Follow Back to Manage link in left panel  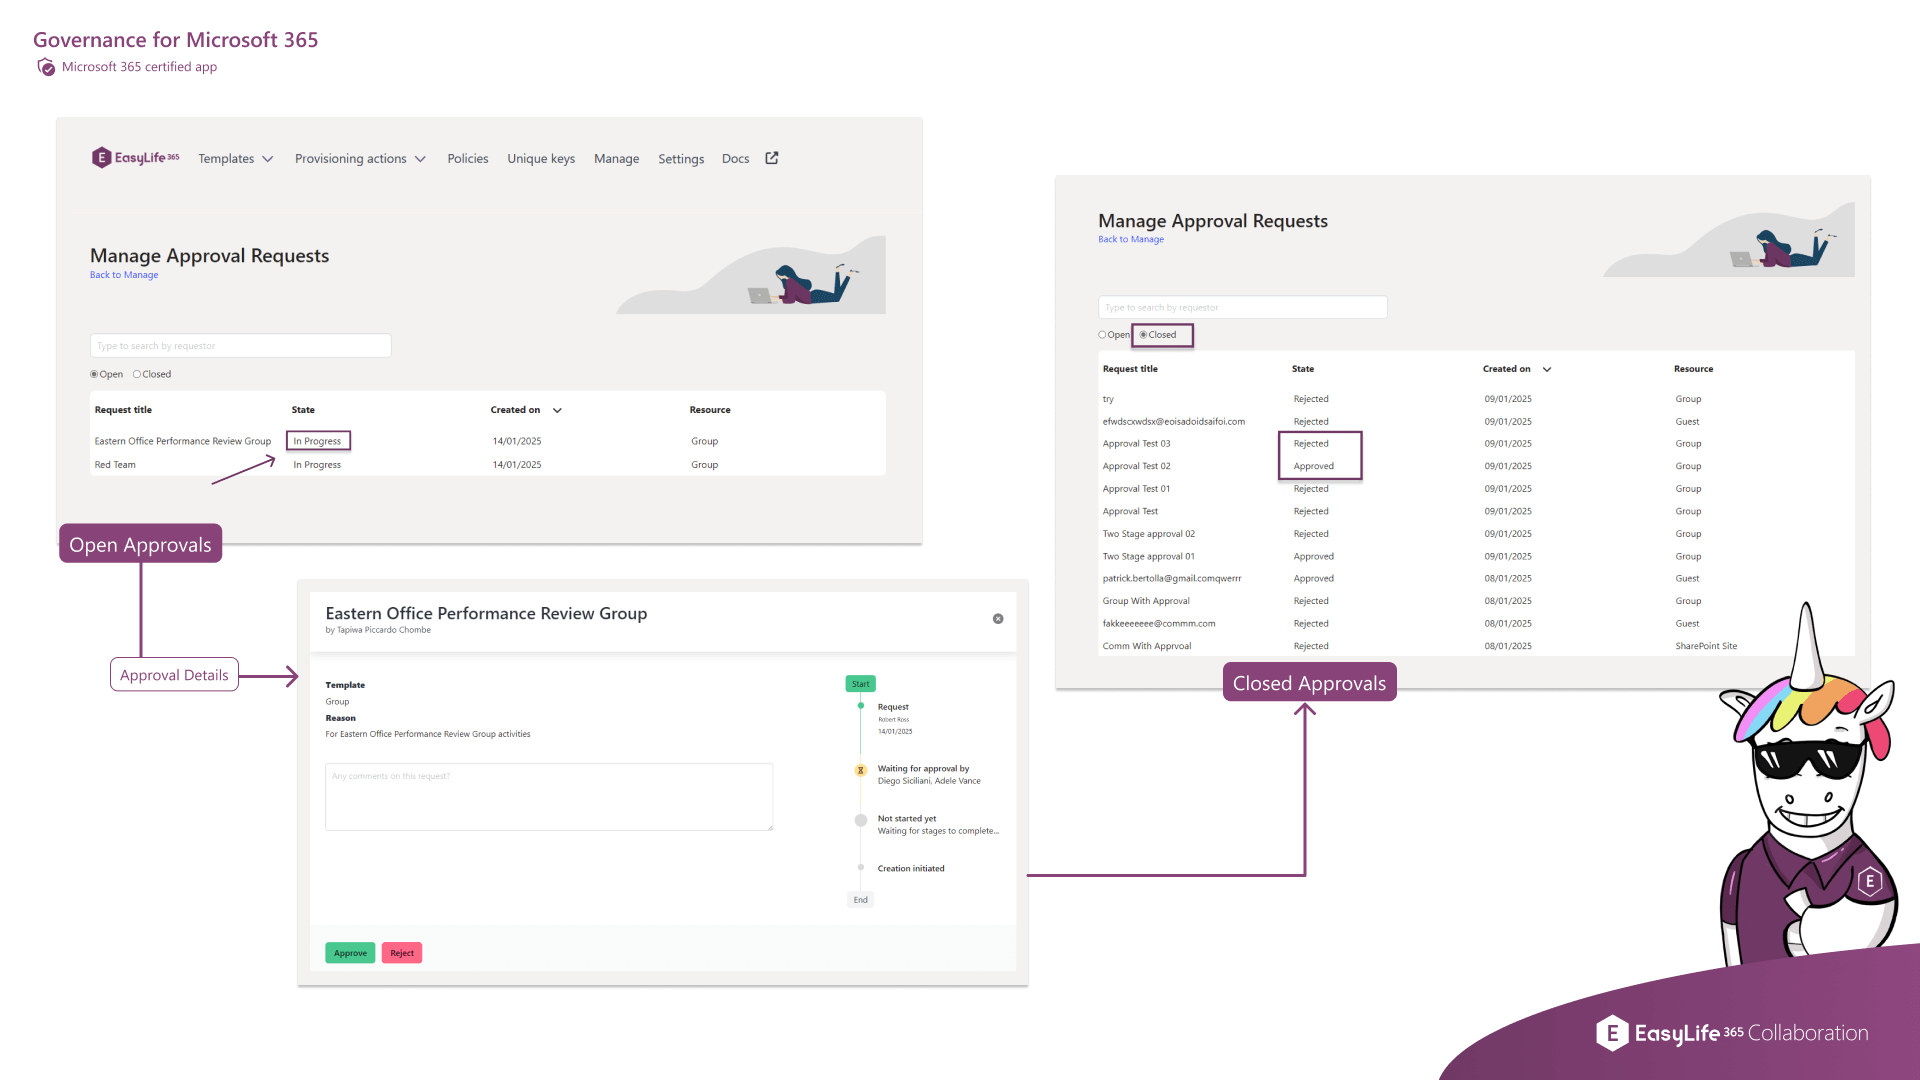click(x=124, y=275)
